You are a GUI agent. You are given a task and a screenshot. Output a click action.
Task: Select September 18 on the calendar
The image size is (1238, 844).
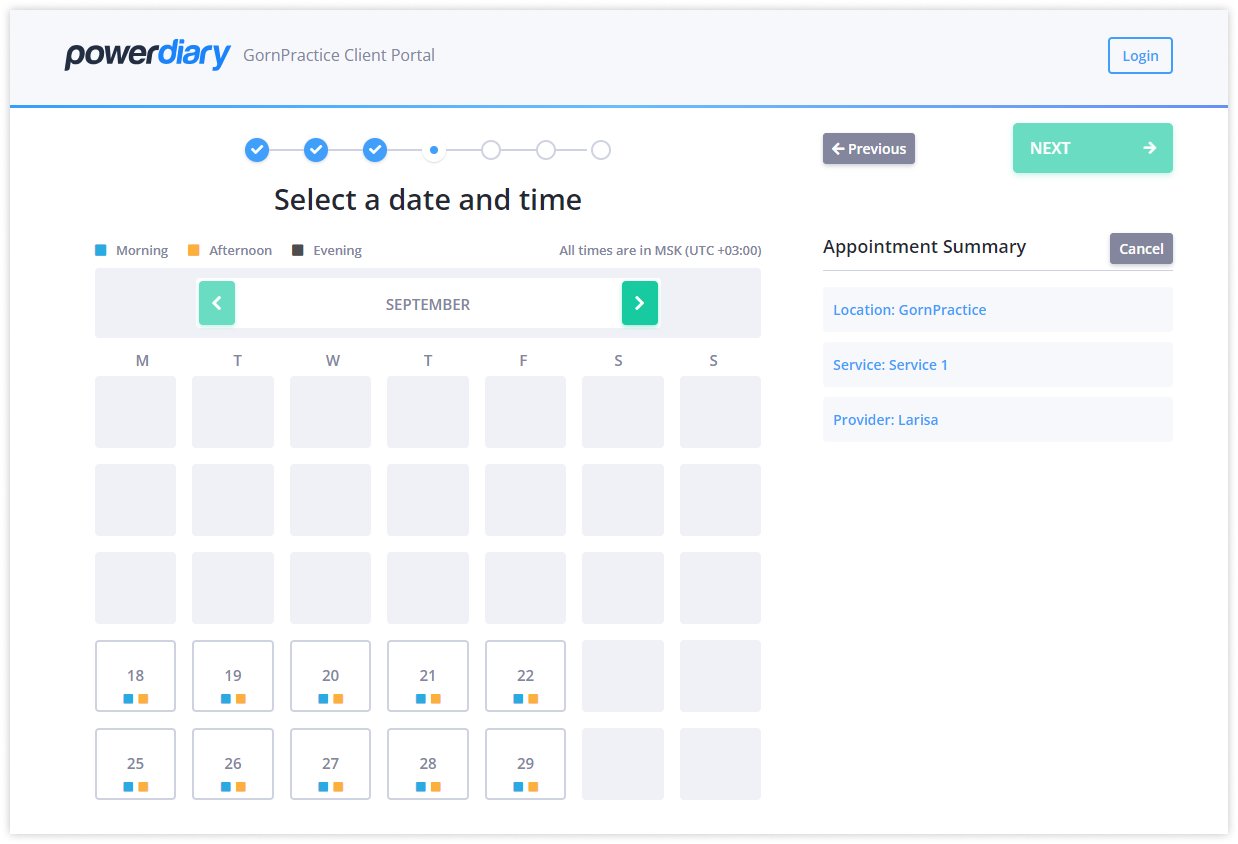135,676
